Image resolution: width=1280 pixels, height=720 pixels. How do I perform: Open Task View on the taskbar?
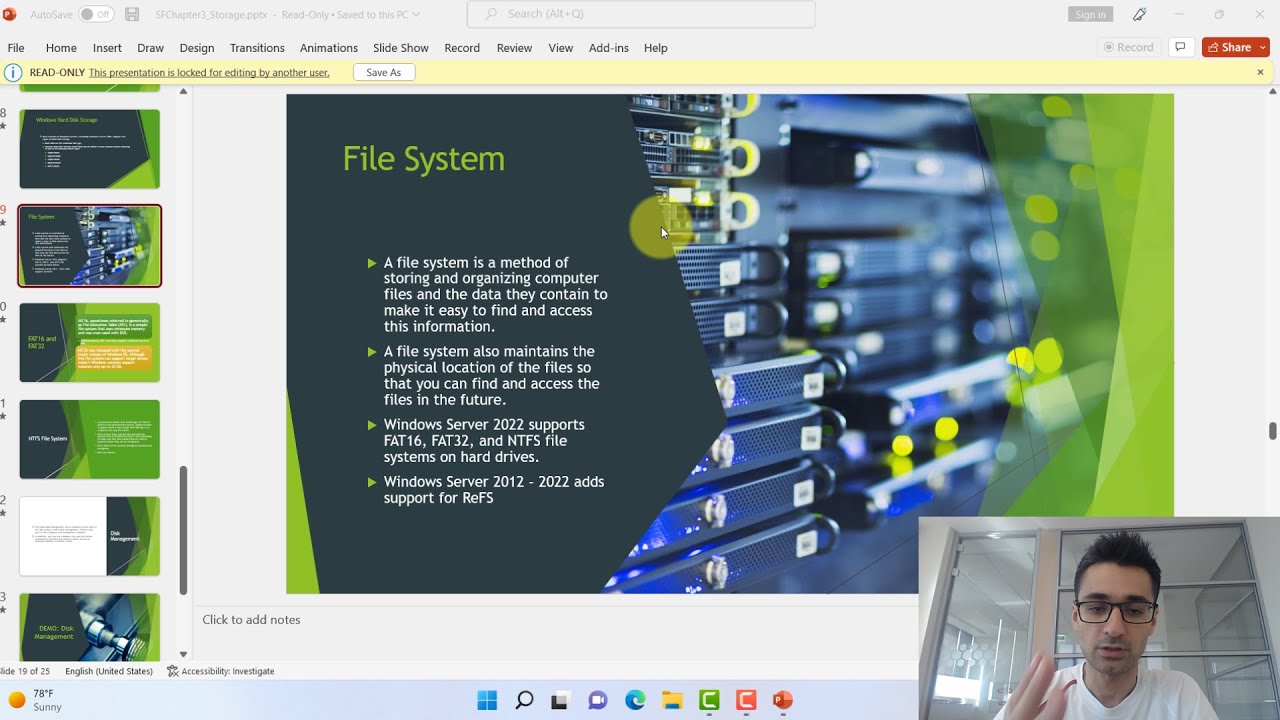560,700
